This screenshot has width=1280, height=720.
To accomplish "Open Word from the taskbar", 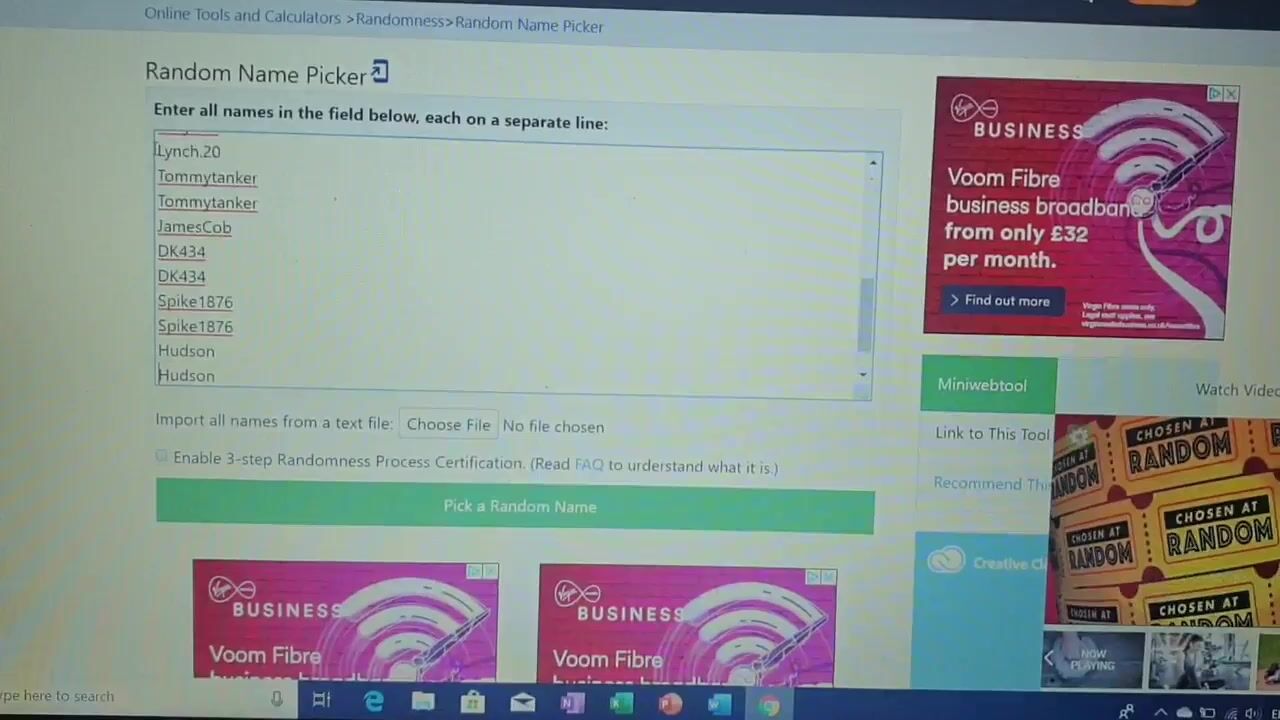I will [x=718, y=707].
